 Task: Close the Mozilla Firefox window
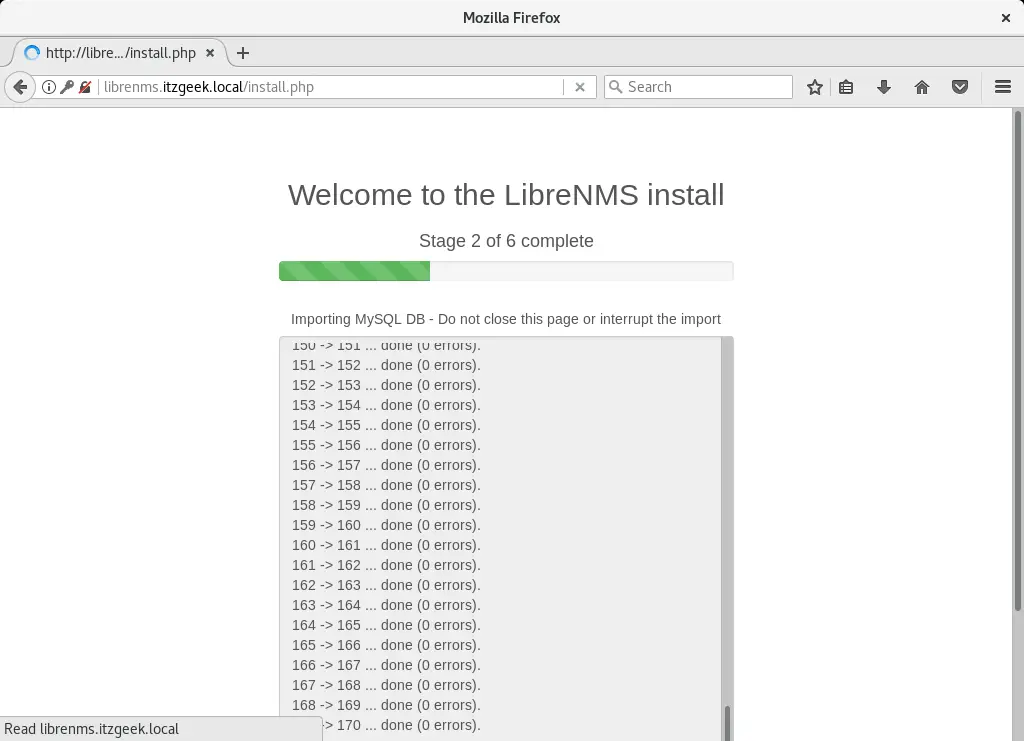coord(1006,18)
